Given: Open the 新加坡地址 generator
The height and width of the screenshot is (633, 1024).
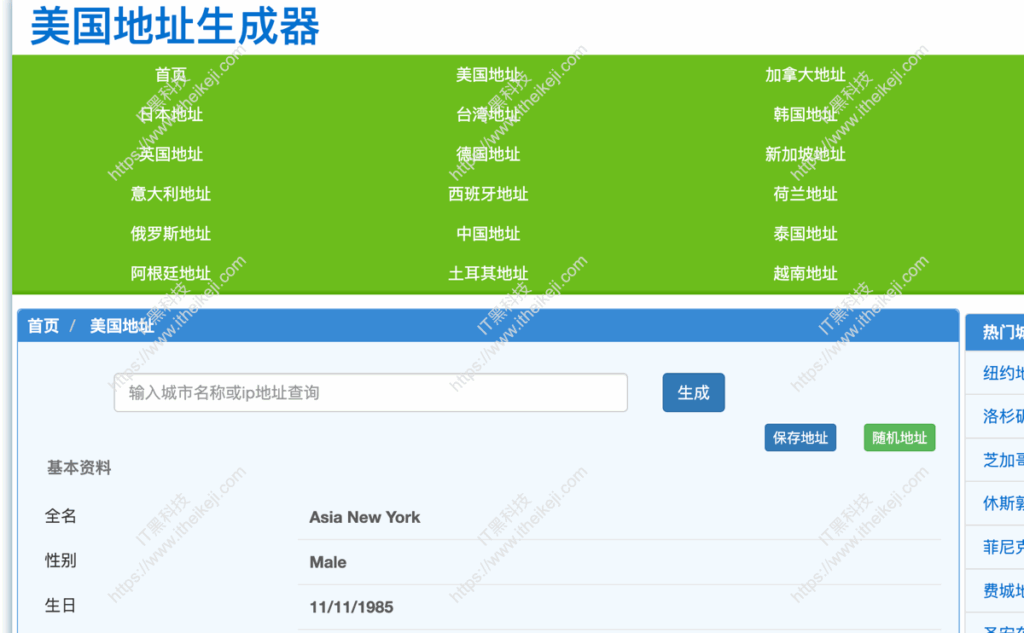Looking at the screenshot, I should click(x=805, y=154).
